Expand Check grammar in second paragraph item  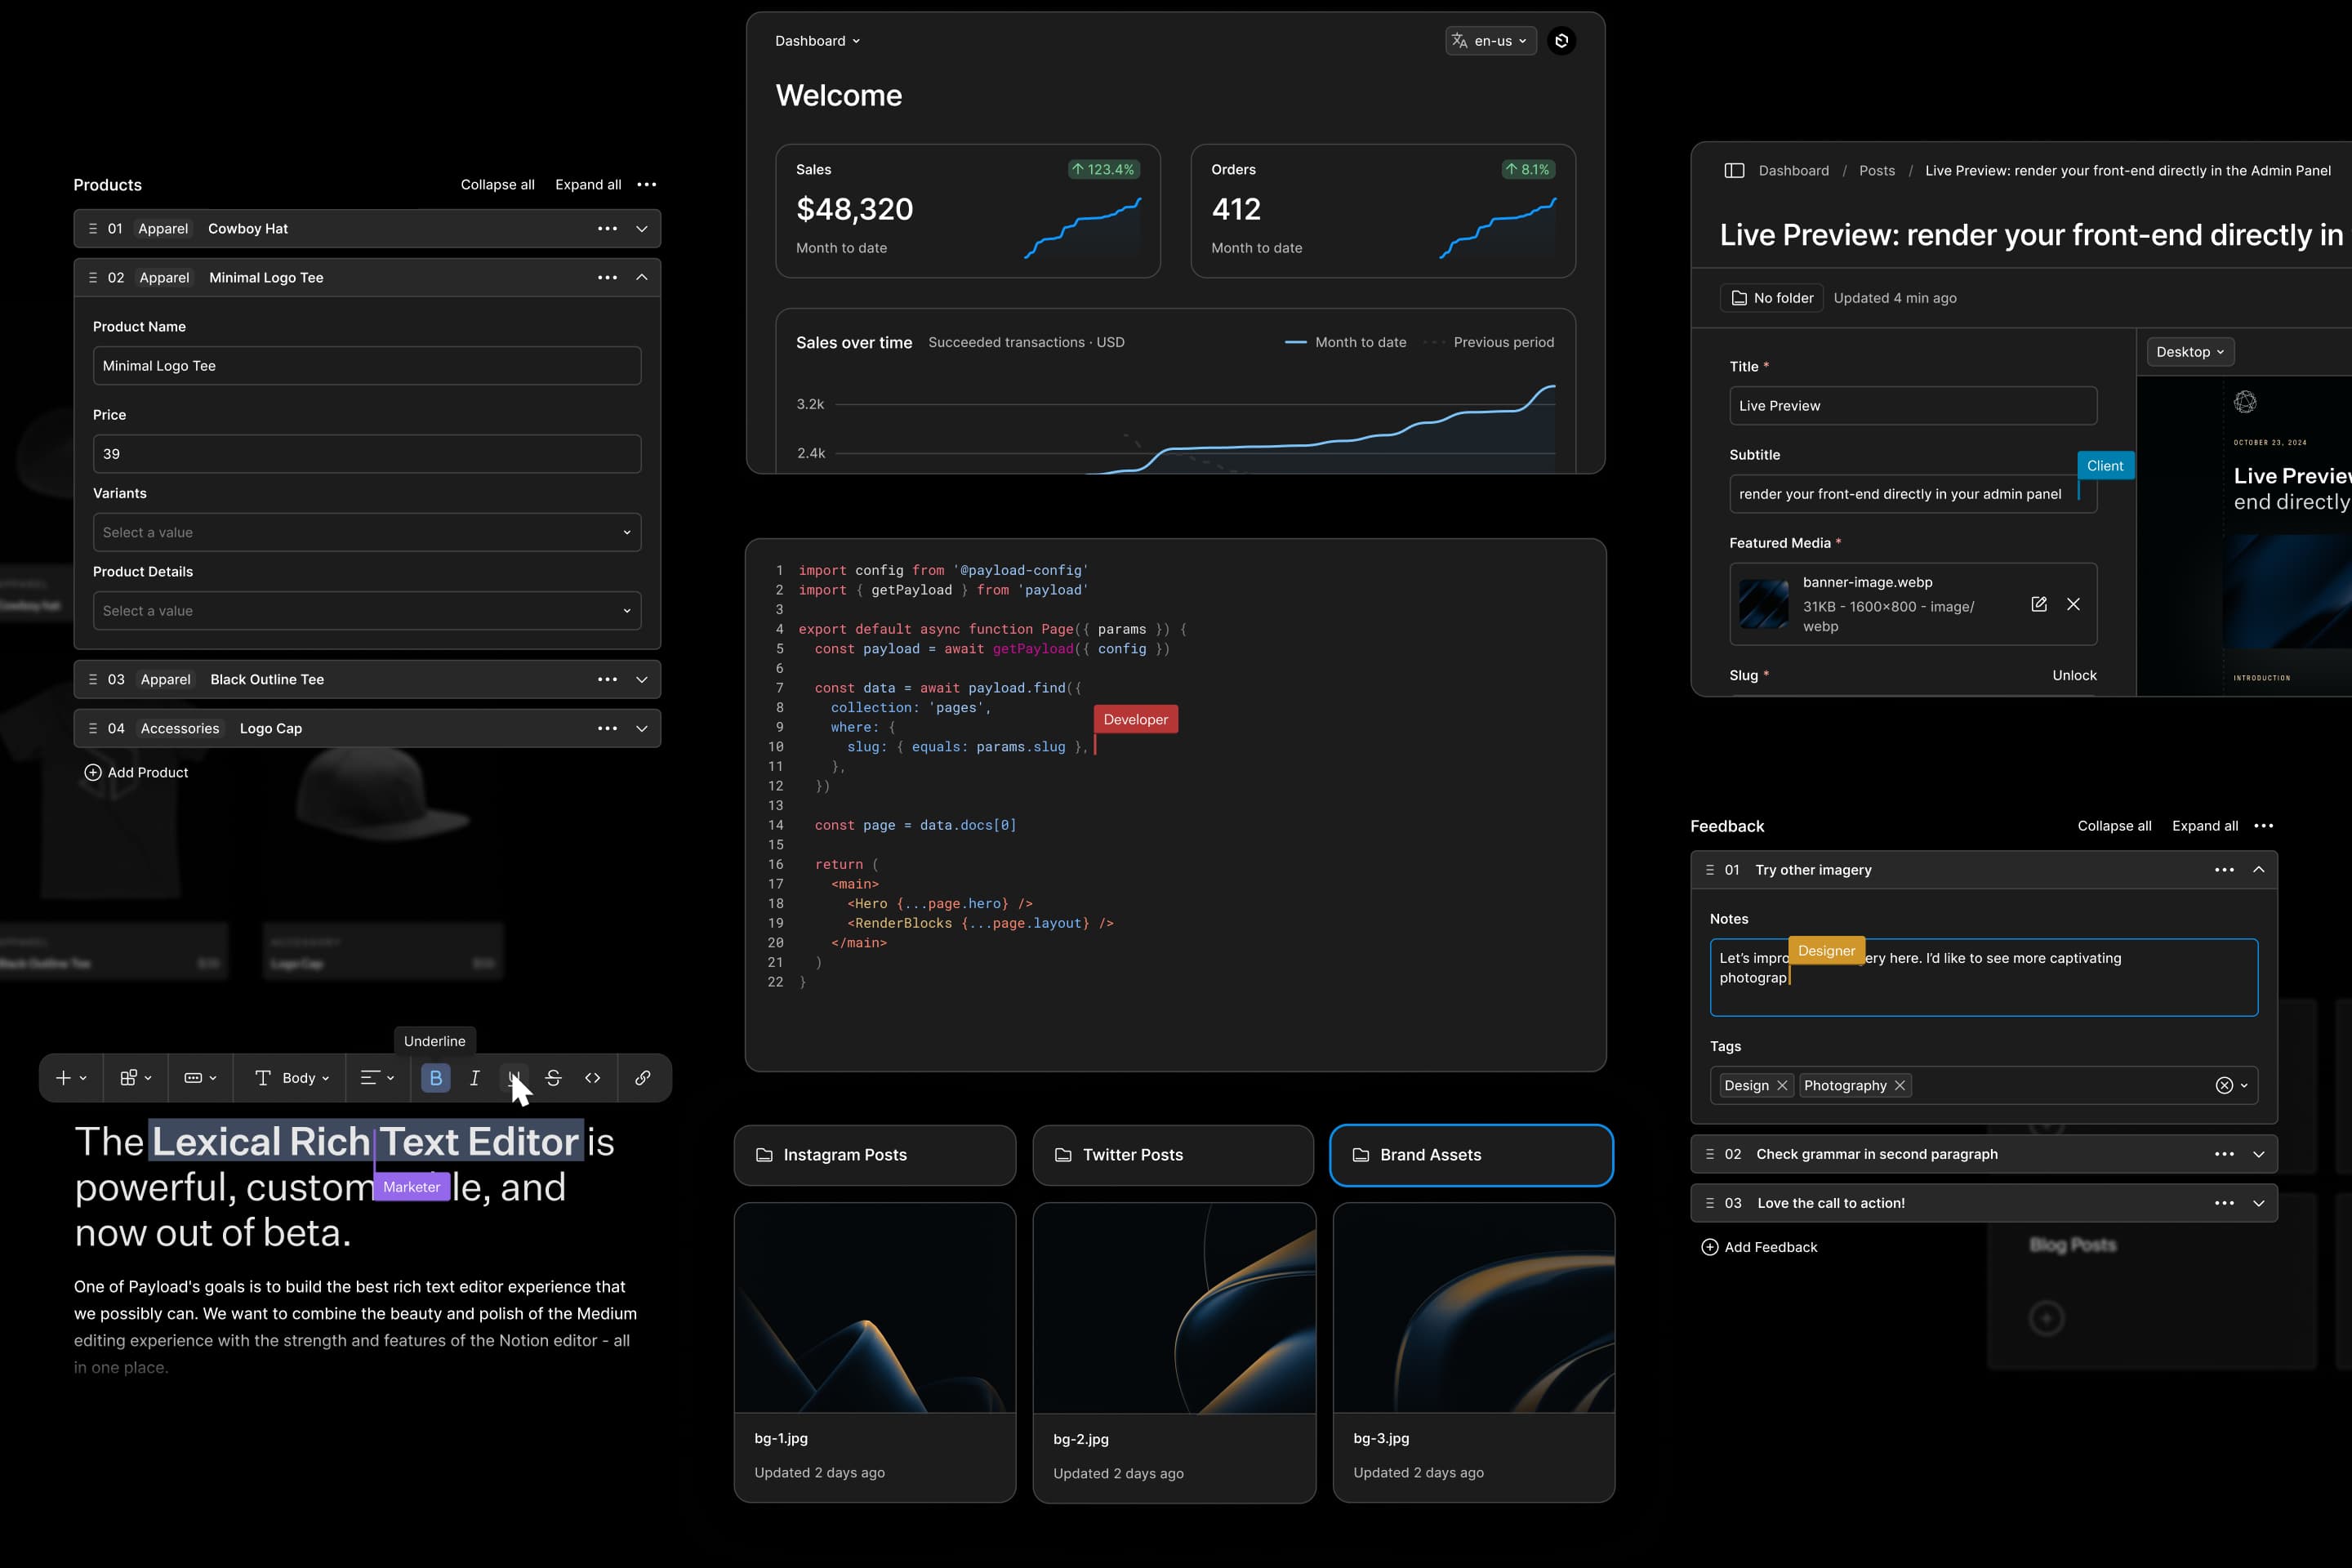[x=2258, y=1154]
